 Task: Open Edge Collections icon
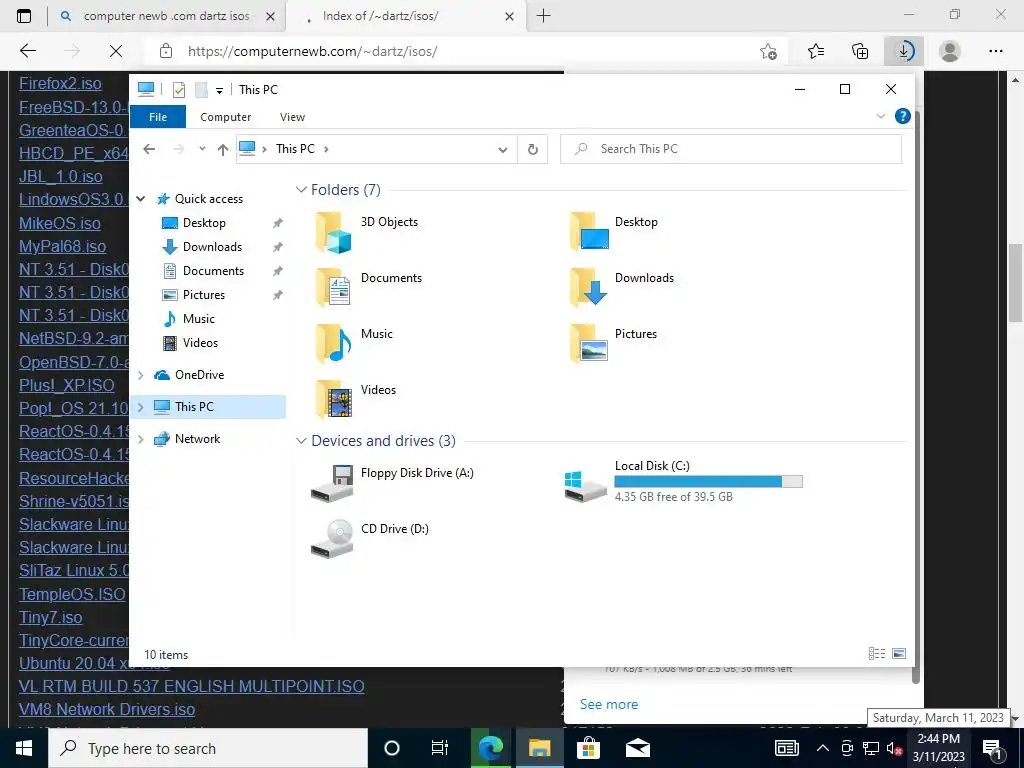pos(860,51)
